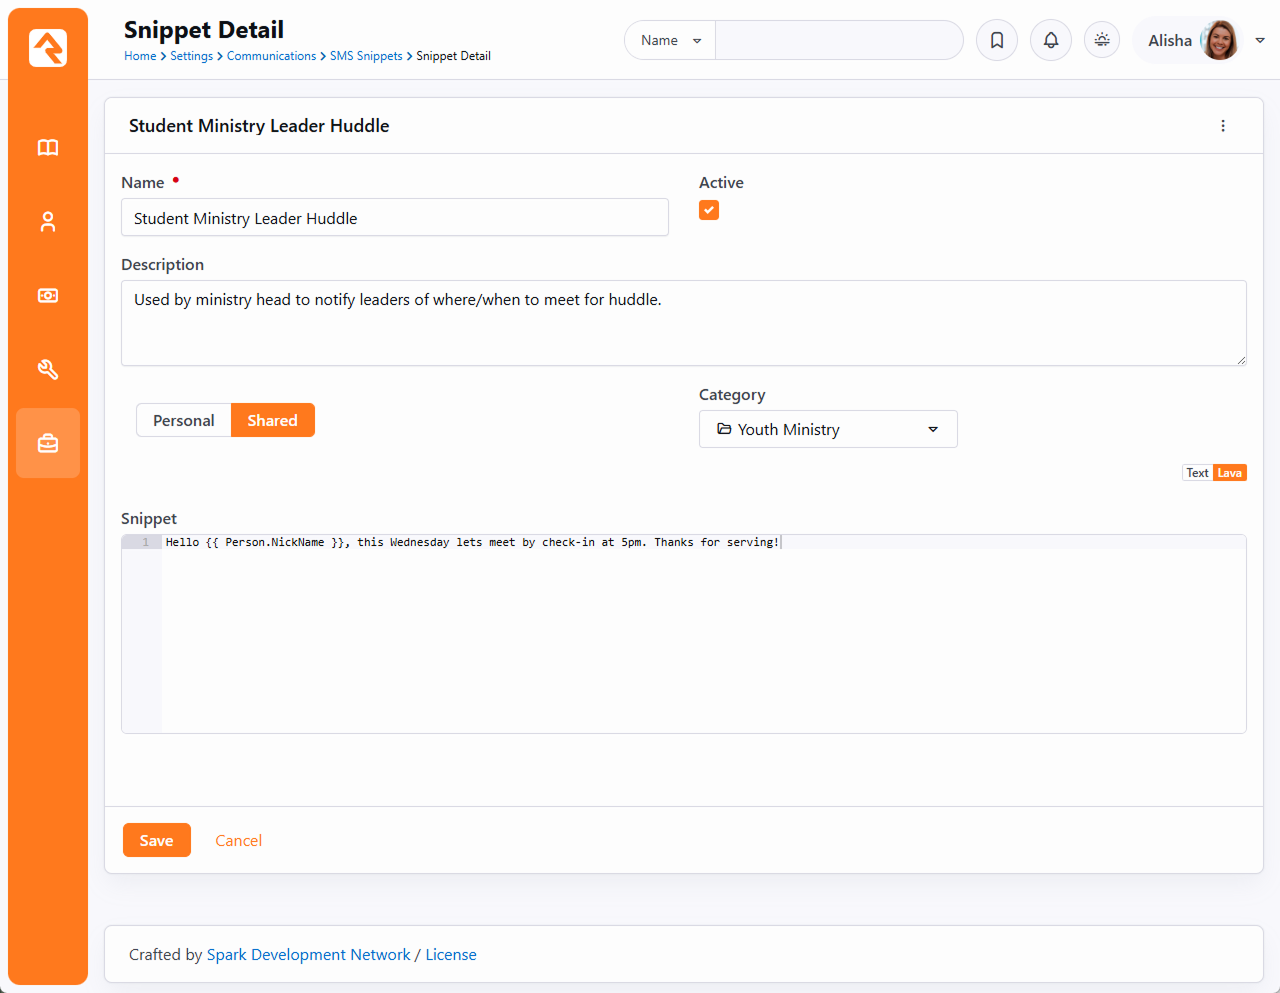Open the book icon in sidebar
The height and width of the screenshot is (993, 1280).
[x=48, y=148]
